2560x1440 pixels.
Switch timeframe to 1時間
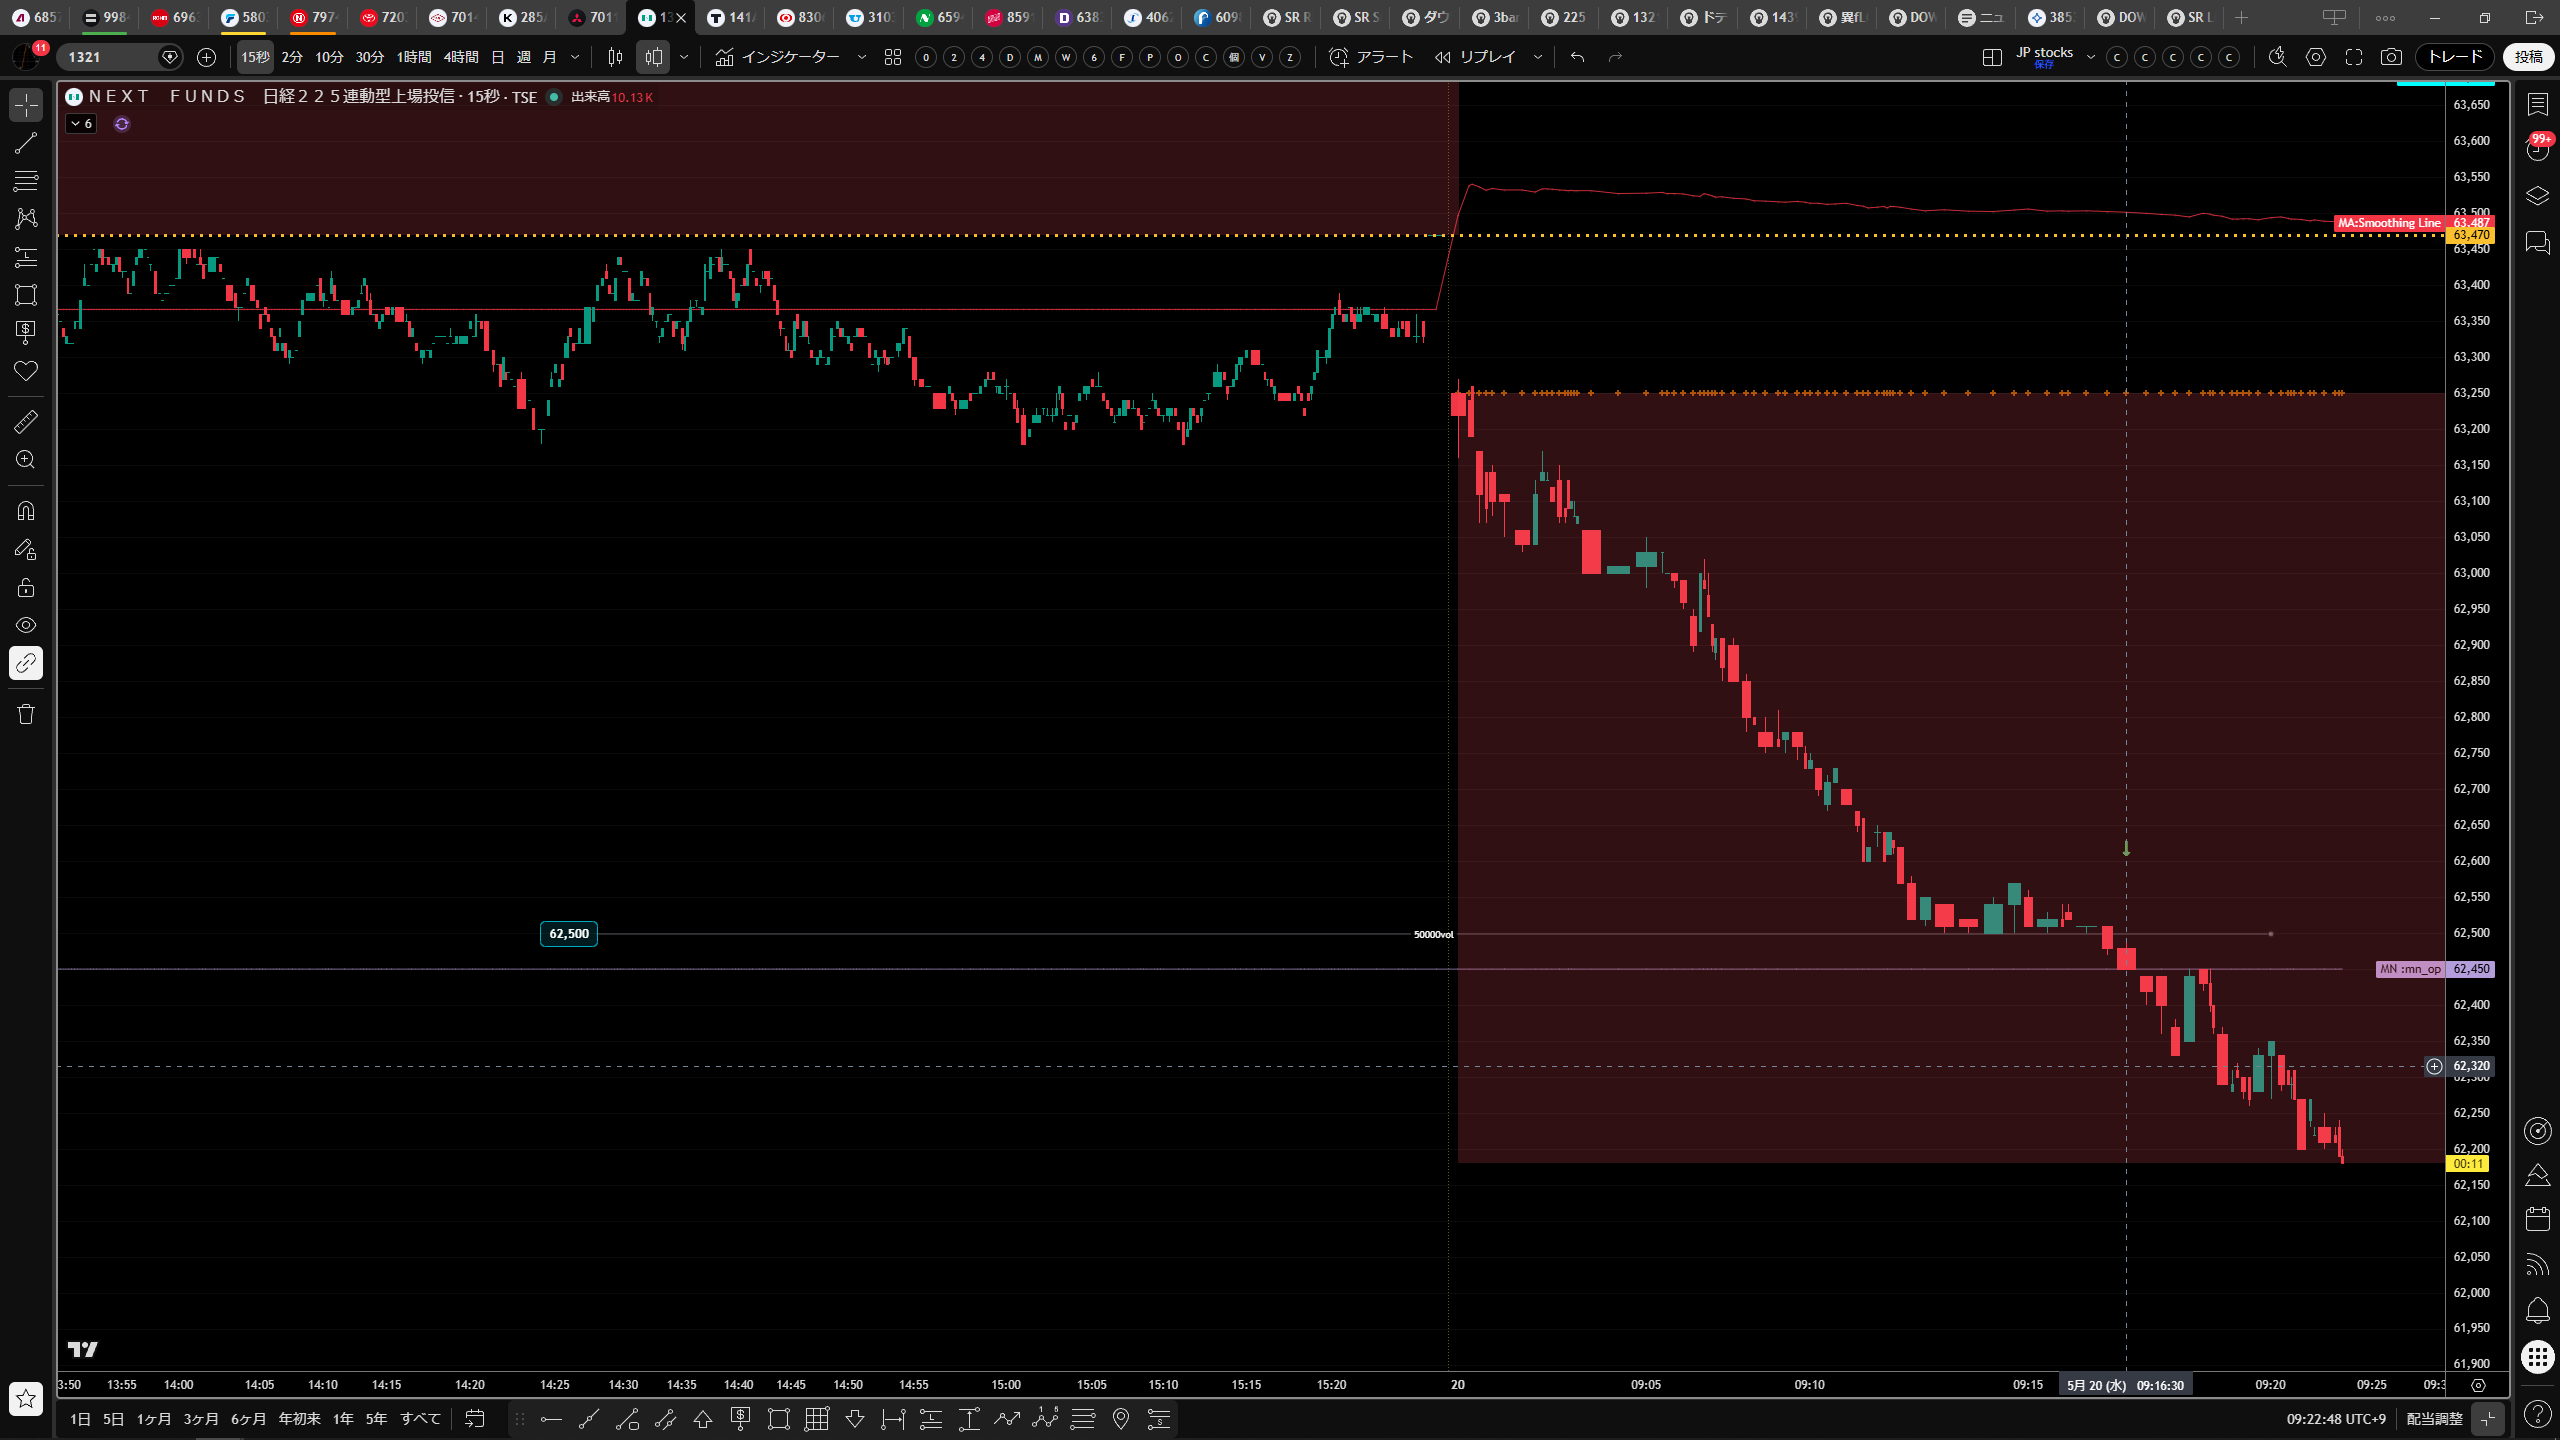pyautogui.click(x=414, y=57)
